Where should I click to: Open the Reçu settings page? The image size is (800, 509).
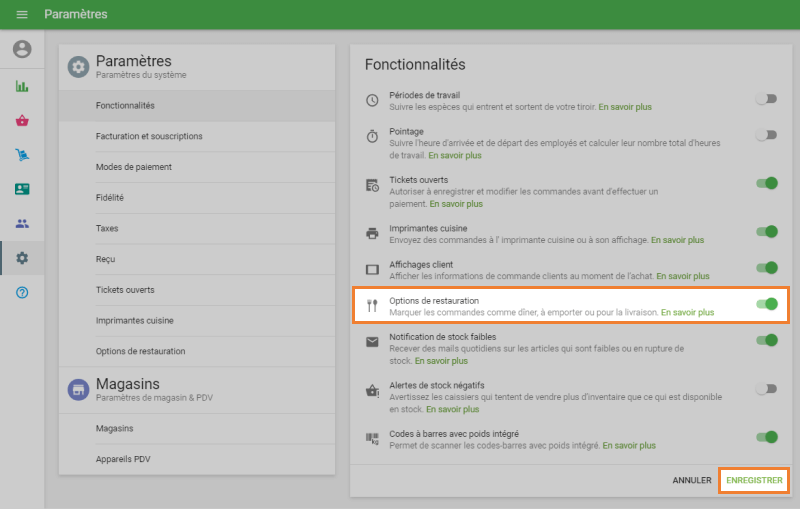pyautogui.click(x=197, y=259)
